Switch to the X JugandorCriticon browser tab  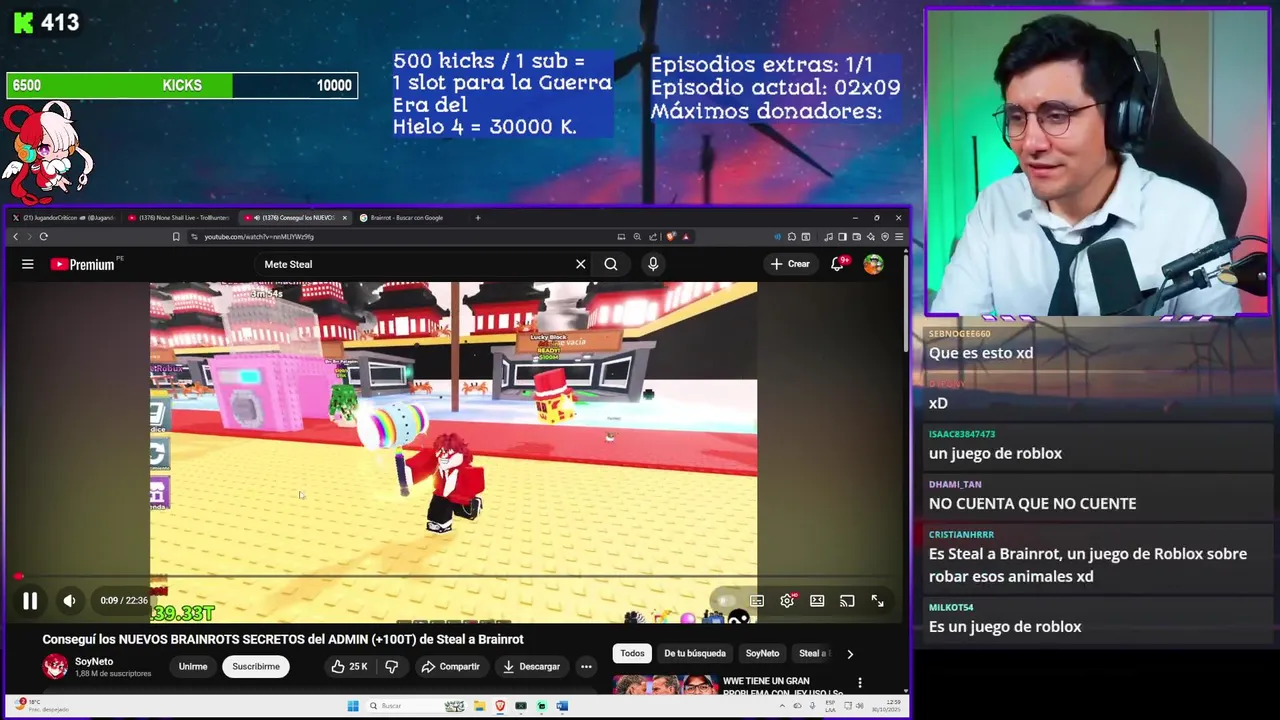click(64, 217)
